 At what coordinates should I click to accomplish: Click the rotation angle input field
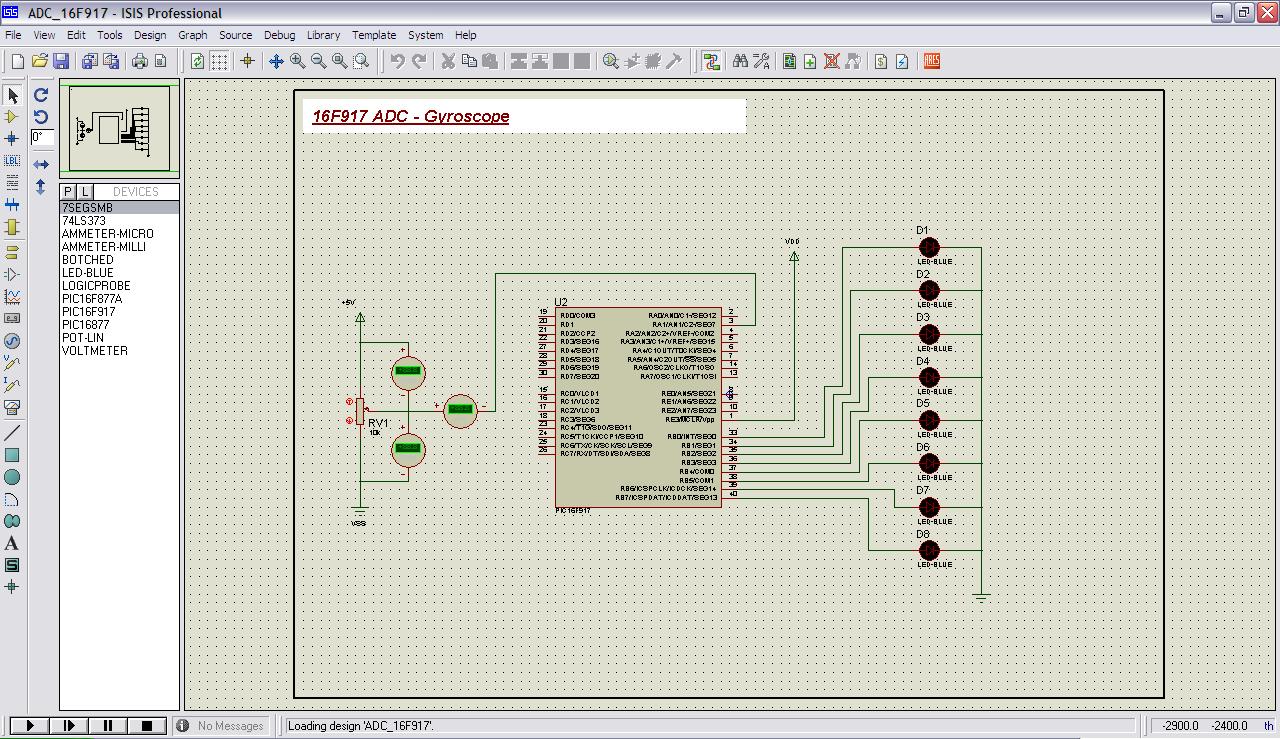point(41,138)
